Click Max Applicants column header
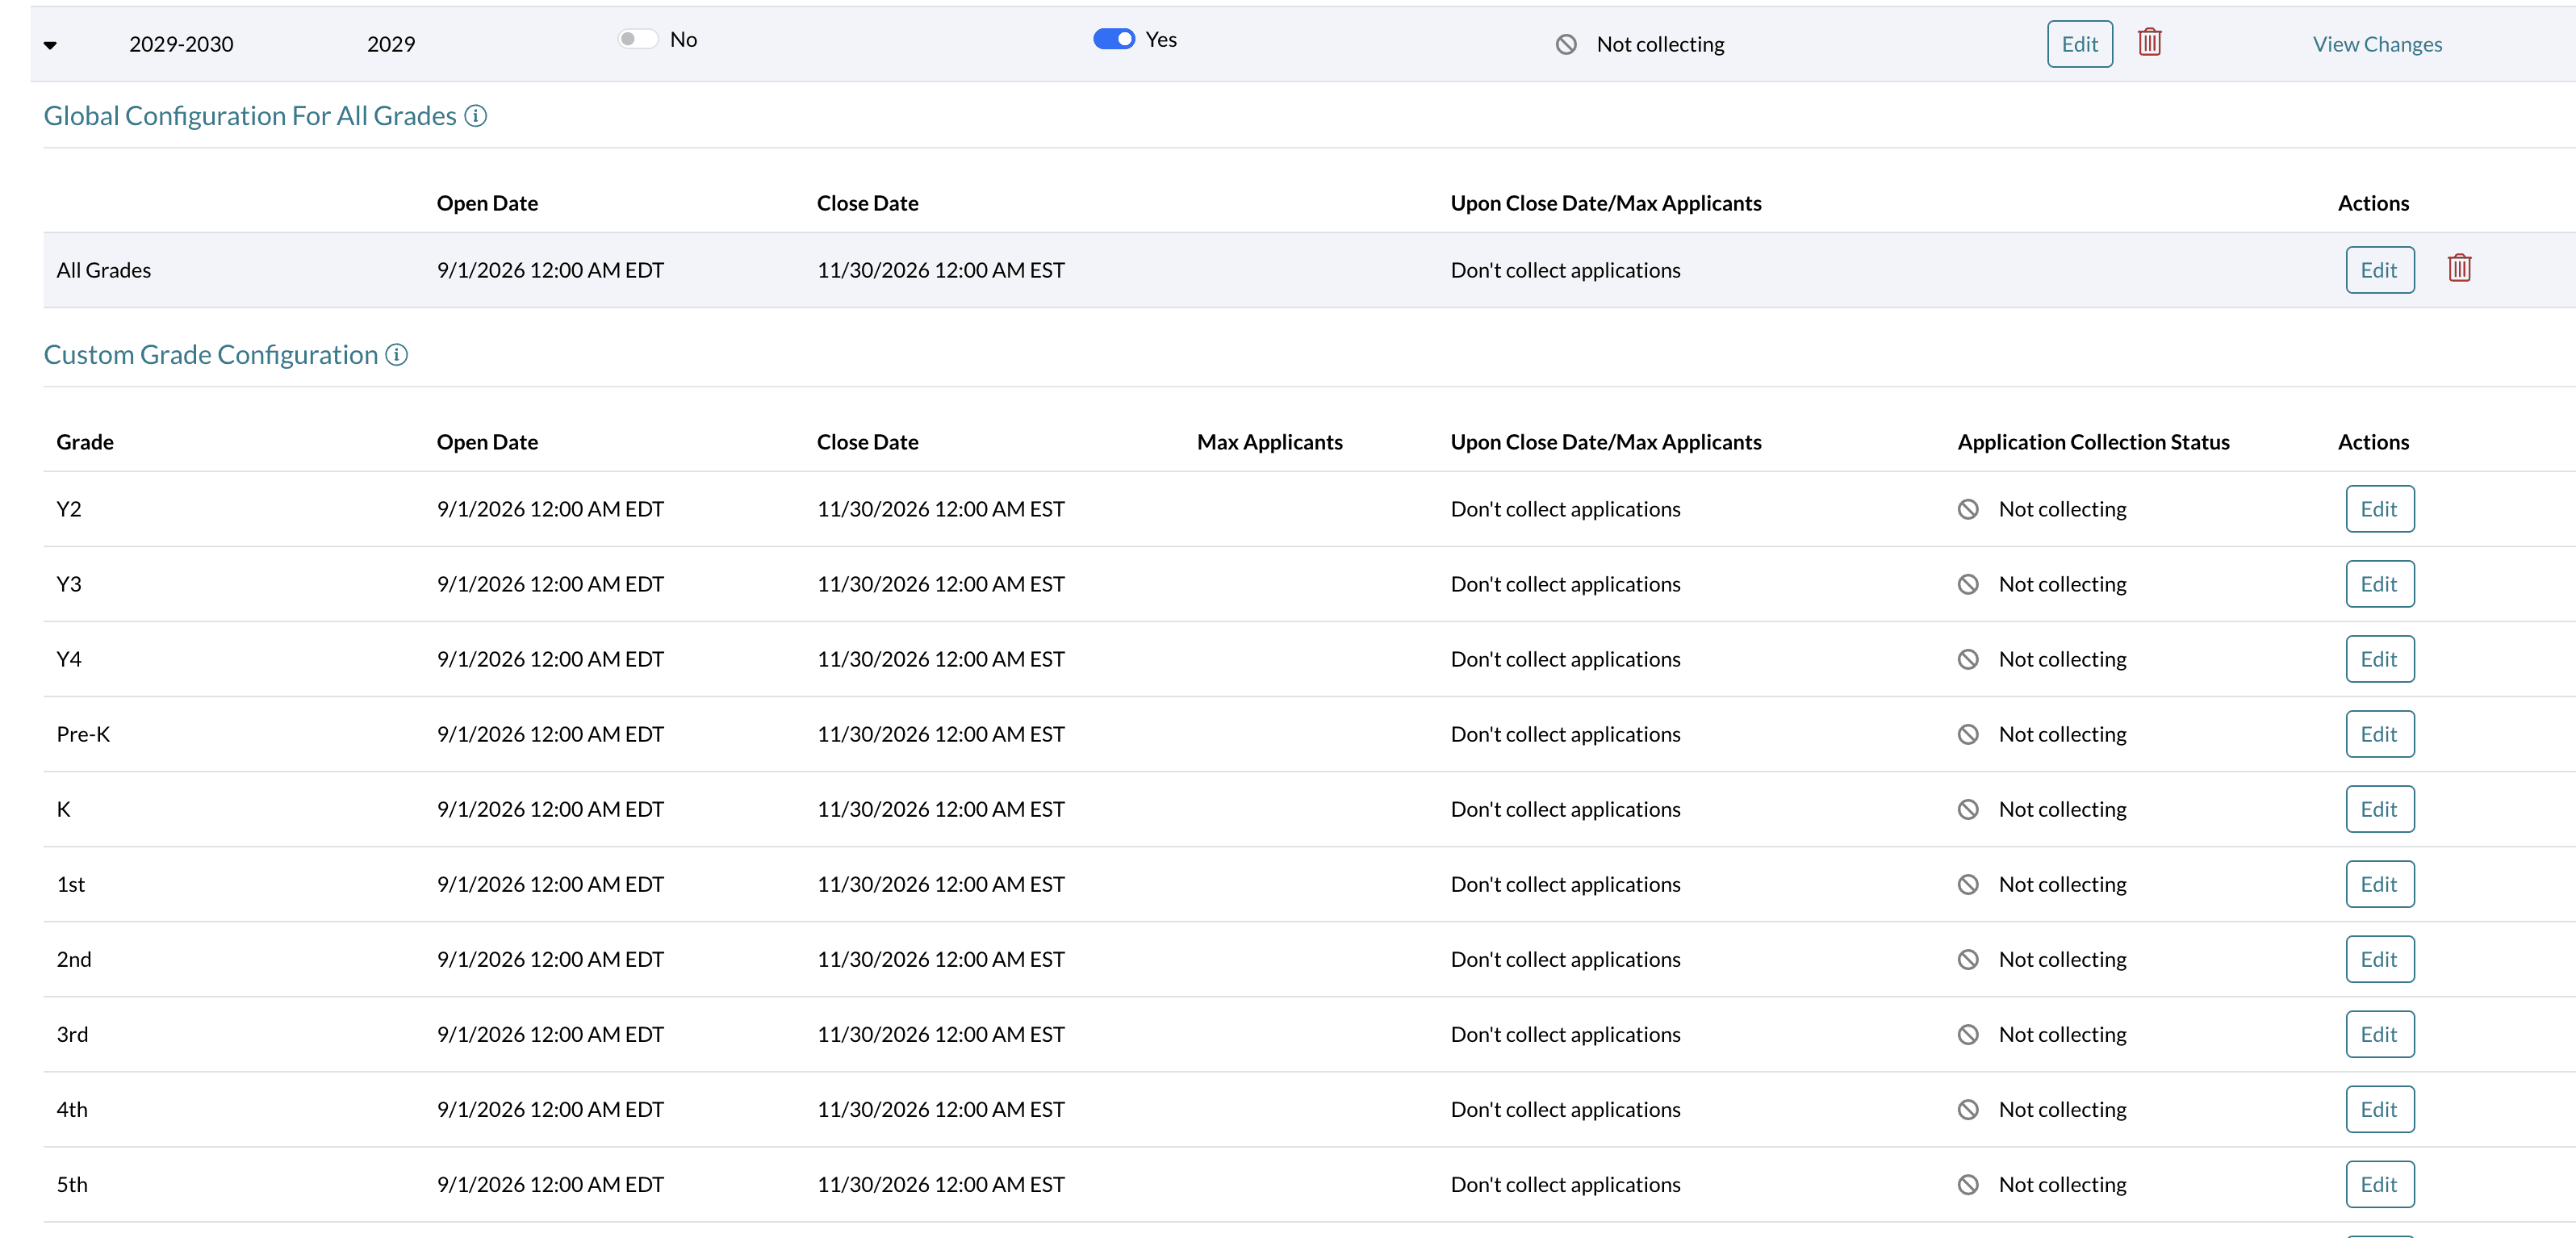2576x1238 pixels. coord(1269,442)
